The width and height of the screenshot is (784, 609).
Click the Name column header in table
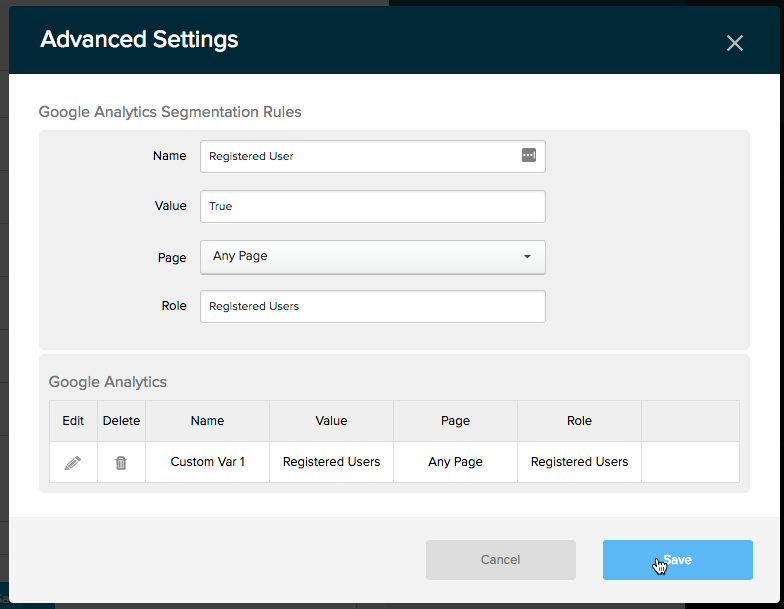click(207, 421)
